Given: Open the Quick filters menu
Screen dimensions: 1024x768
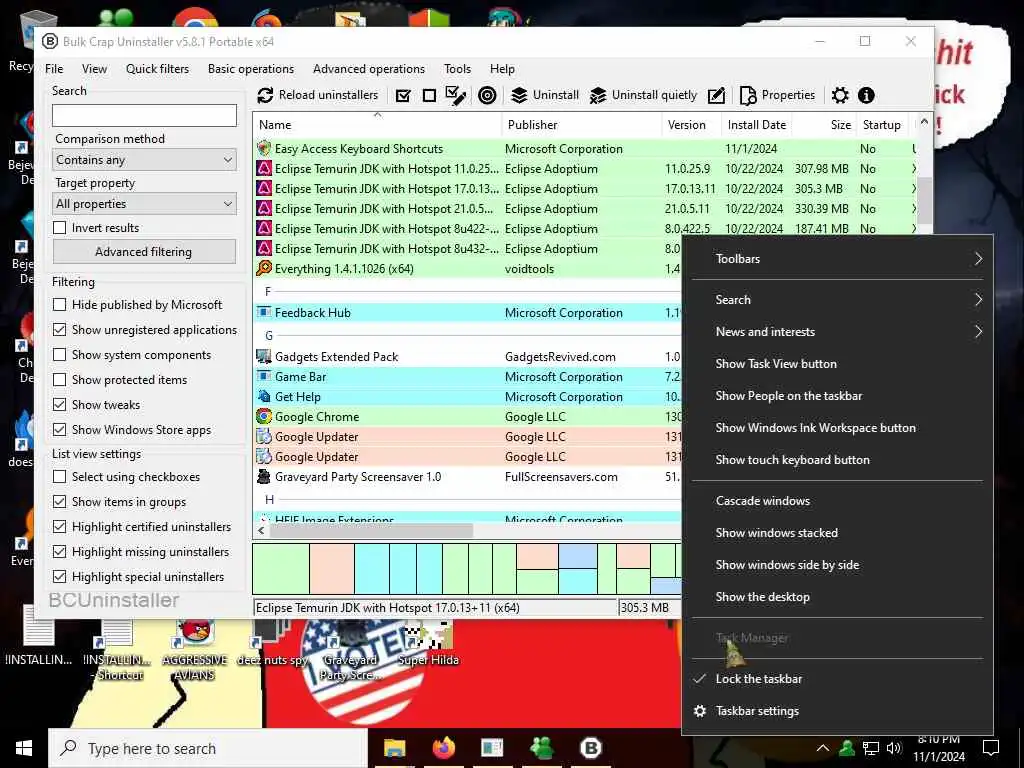Looking at the screenshot, I should [x=157, y=69].
